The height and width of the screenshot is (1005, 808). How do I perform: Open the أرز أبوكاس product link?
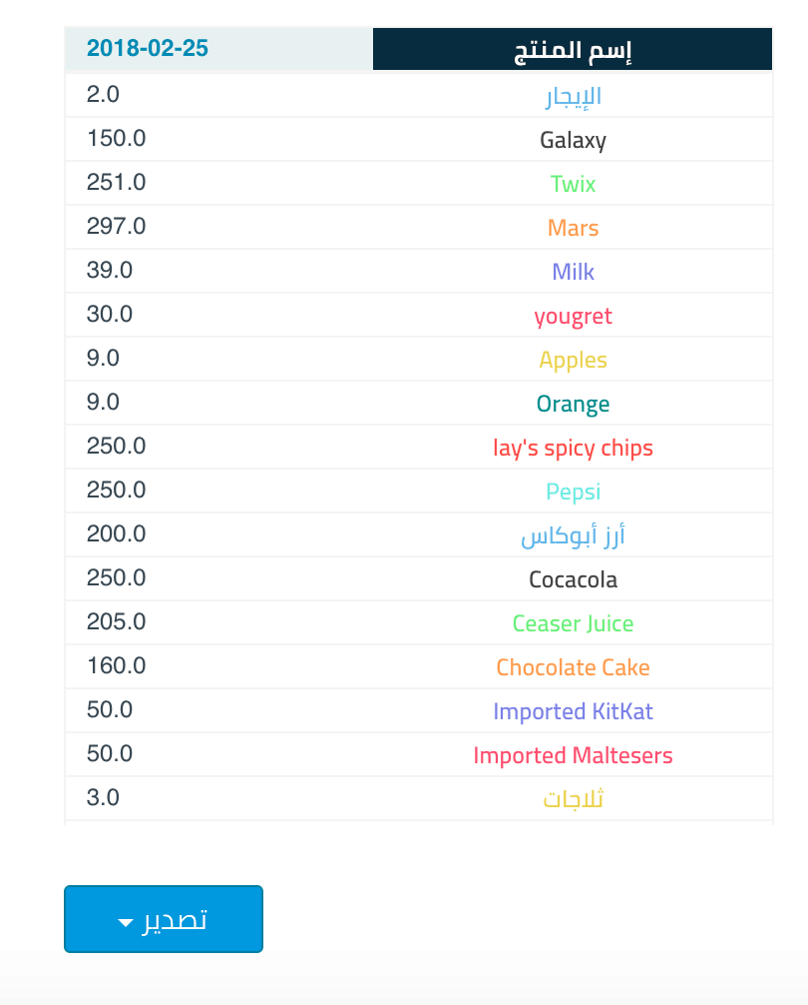(573, 536)
